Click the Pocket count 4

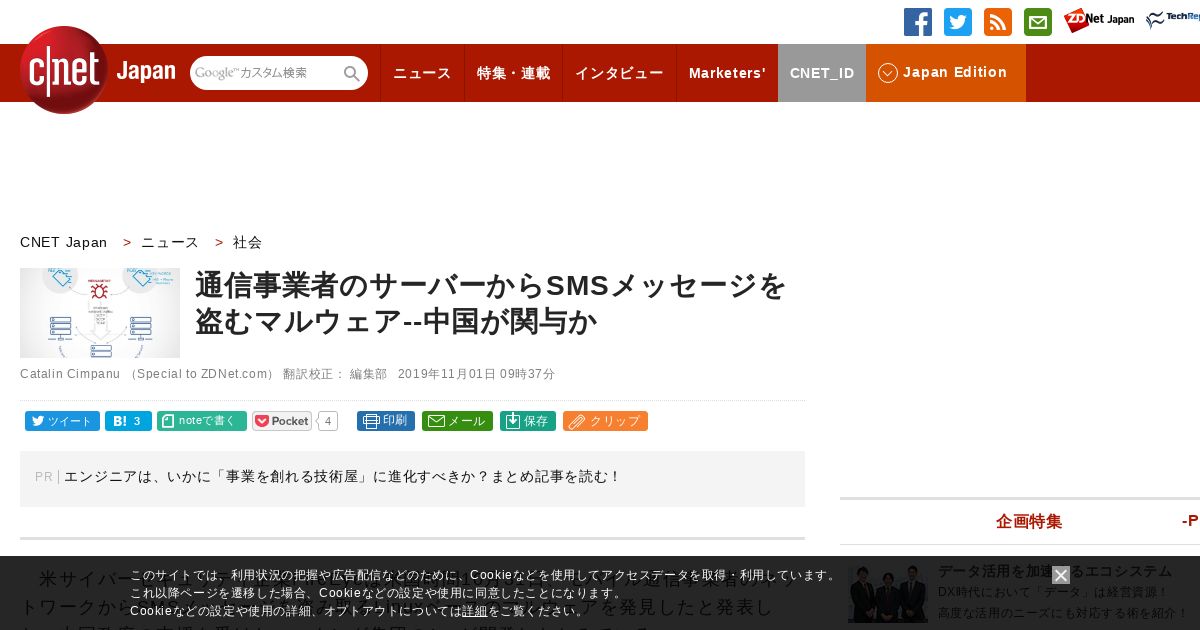click(328, 421)
